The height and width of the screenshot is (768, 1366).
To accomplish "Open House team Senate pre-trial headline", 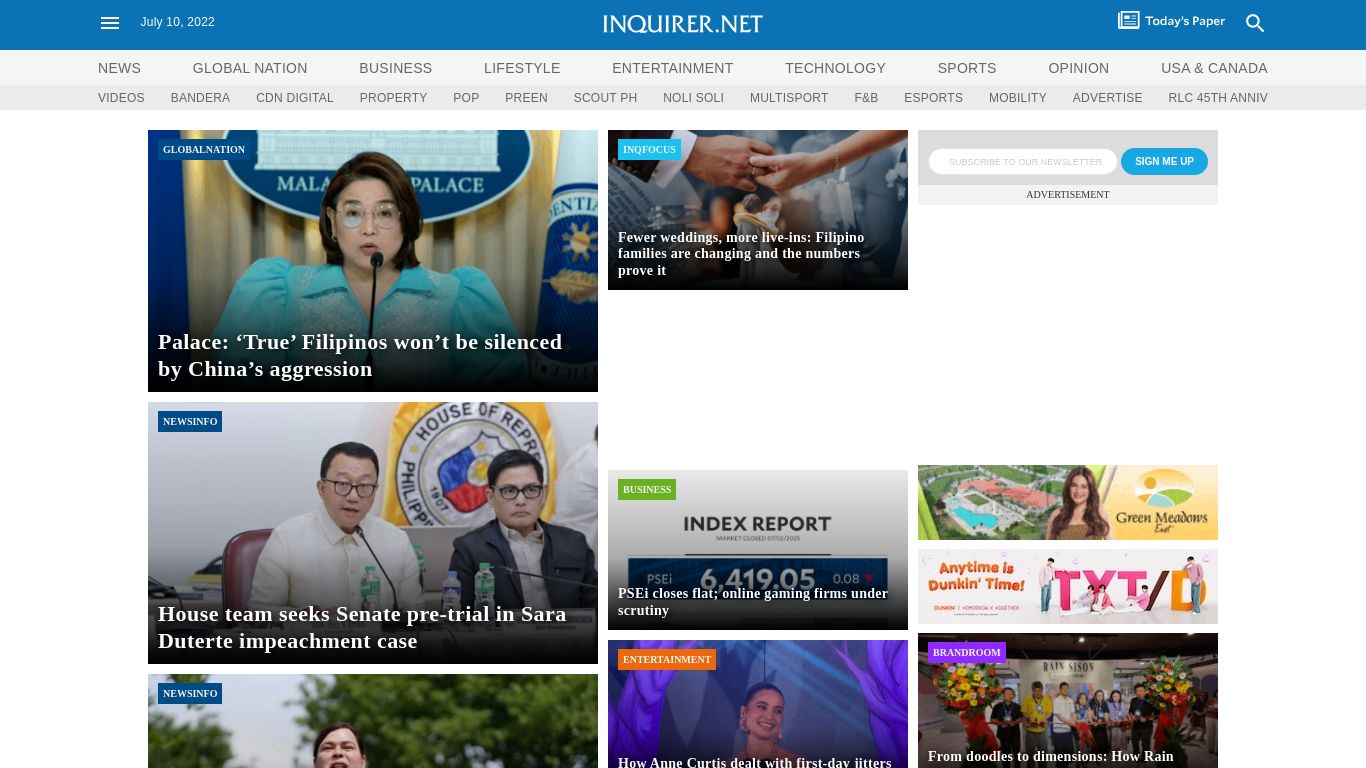I will (x=362, y=627).
